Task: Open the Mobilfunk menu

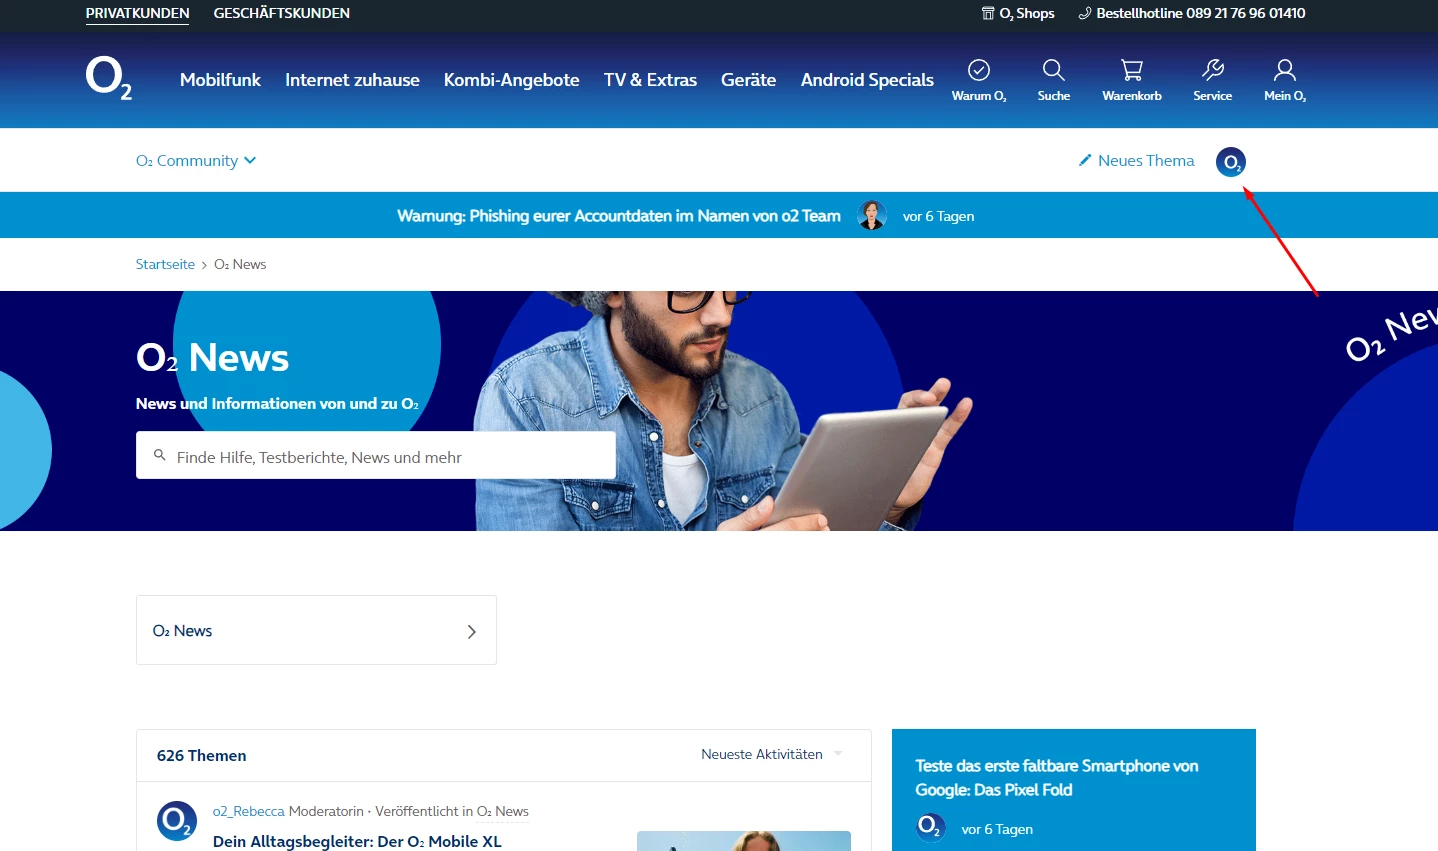Action: point(220,80)
